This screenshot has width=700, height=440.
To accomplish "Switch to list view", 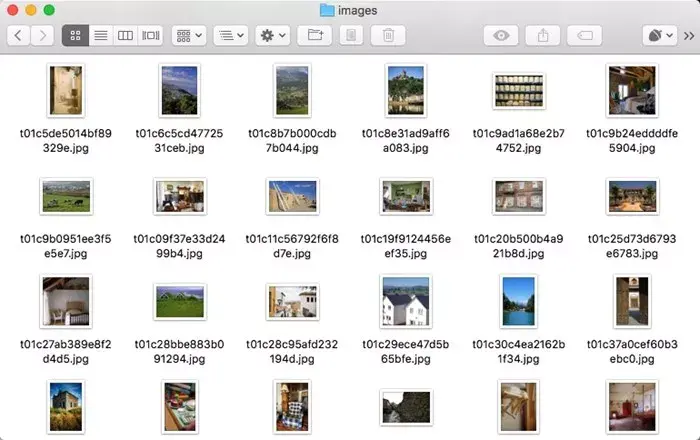I will click(100, 35).
